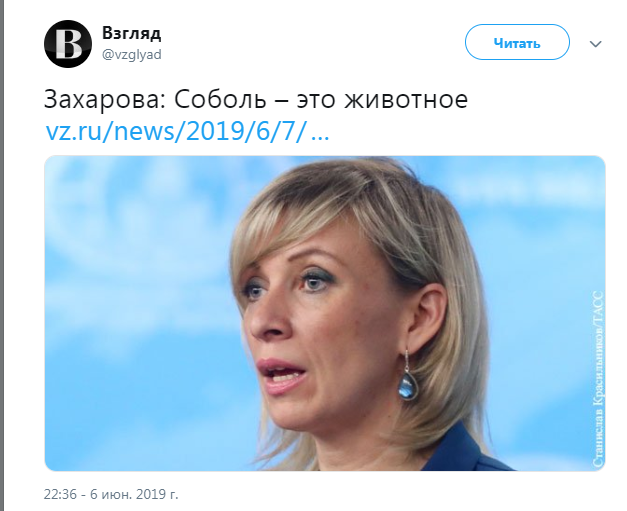627x511 pixels.
Task: Click the black circular B logo
Action: pos(68,44)
